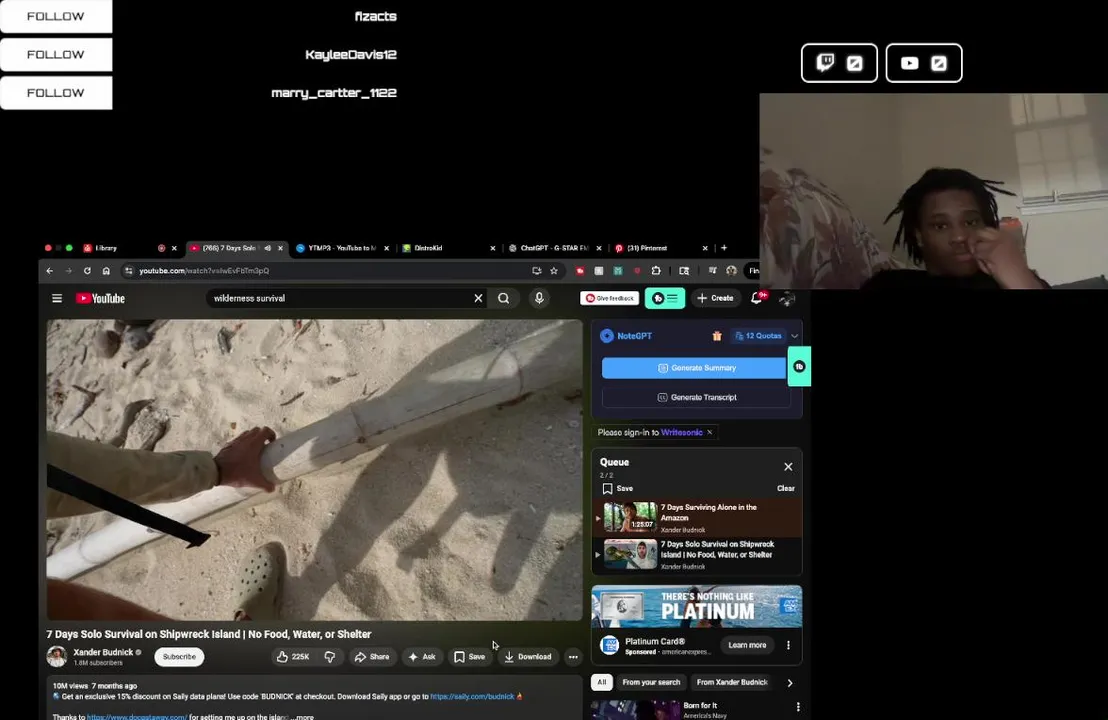Follow marry_cartter_1122
Image resolution: width=1108 pixels, height=720 pixels.
(56, 93)
